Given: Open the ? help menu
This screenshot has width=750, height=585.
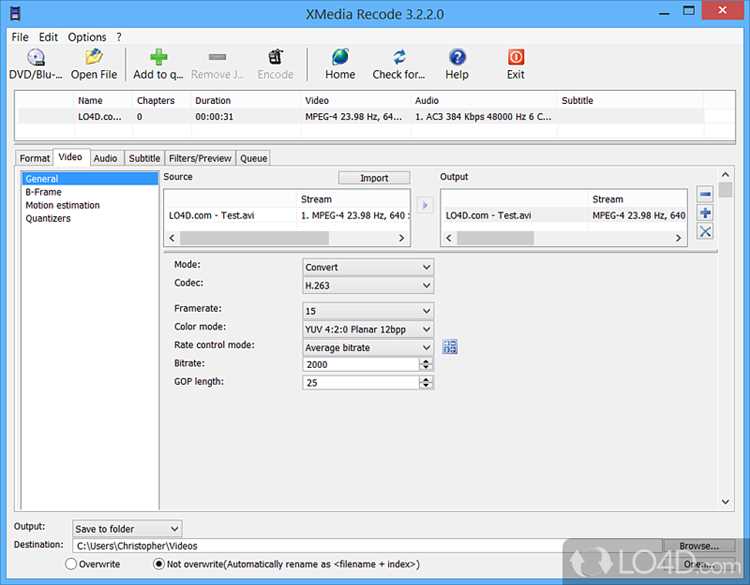Looking at the screenshot, I should pyautogui.click(x=119, y=37).
